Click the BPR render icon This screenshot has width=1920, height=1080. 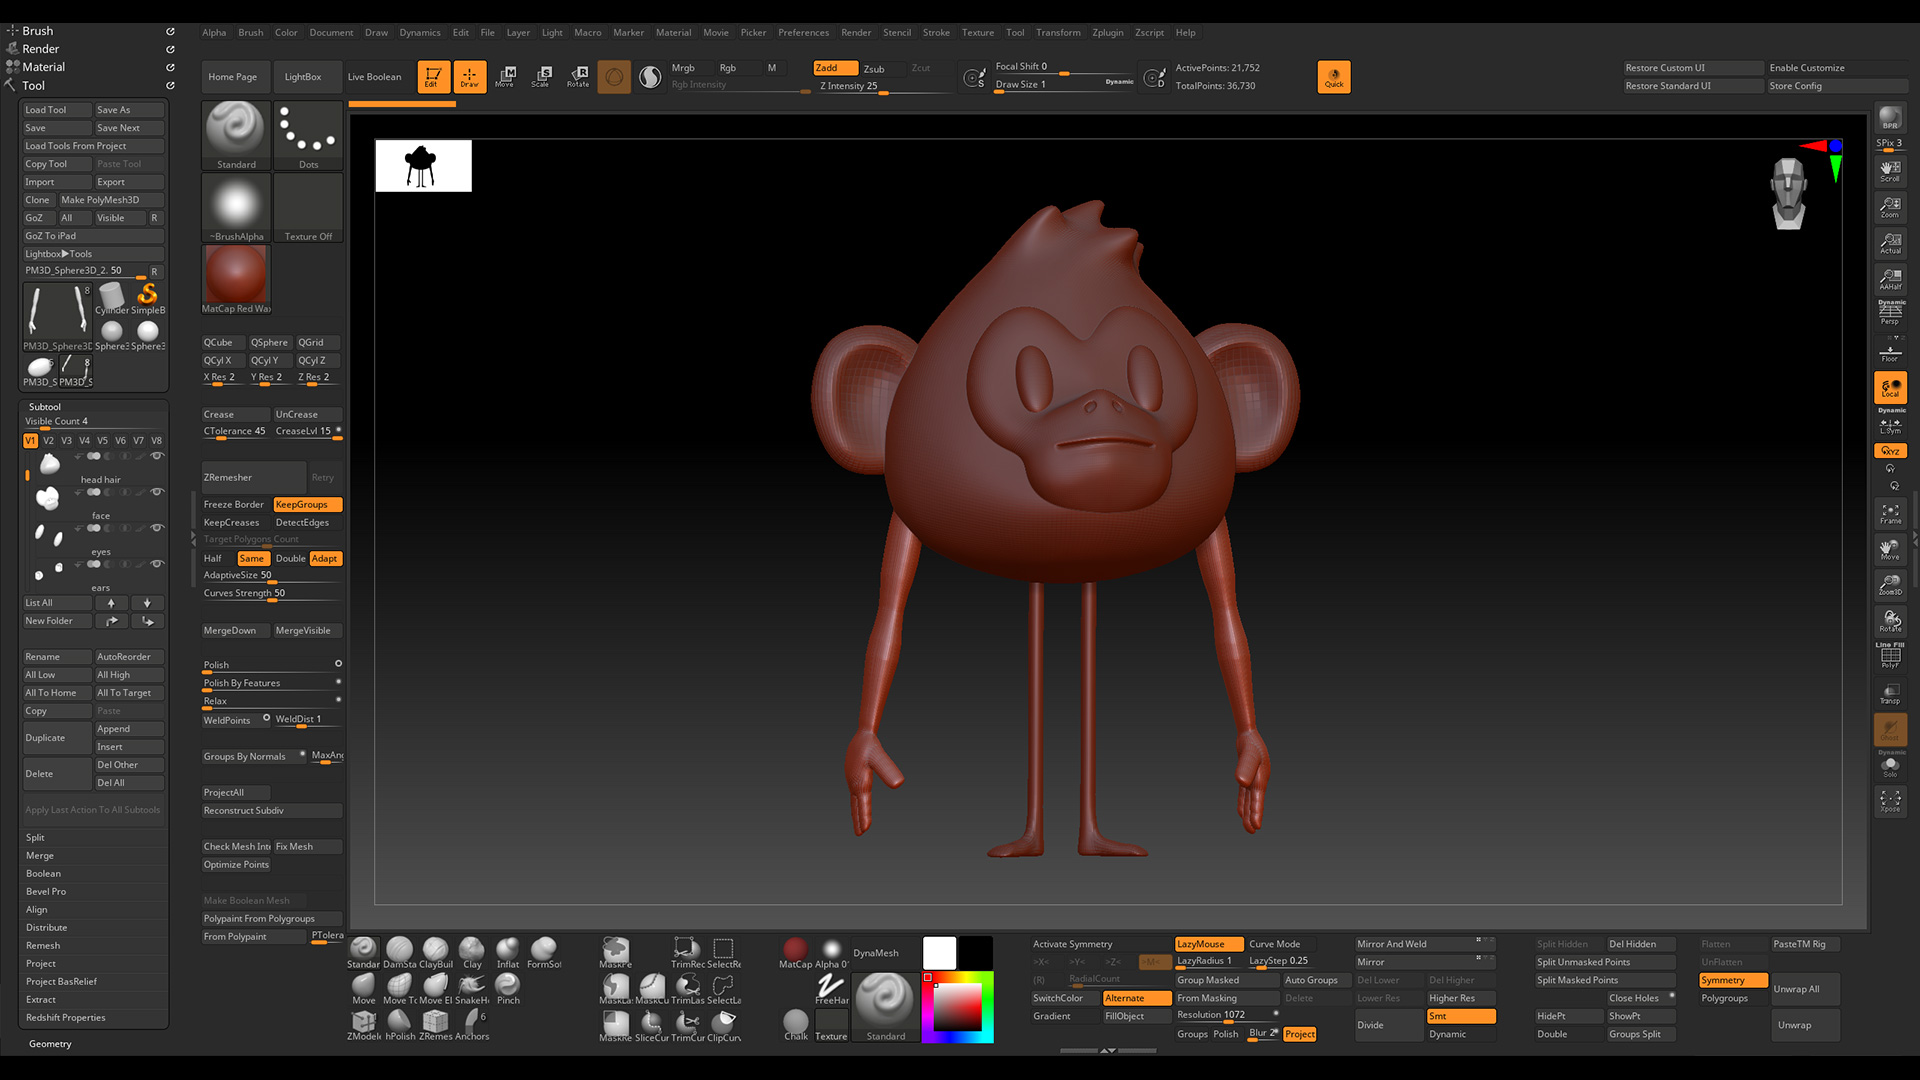[1889, 117]
